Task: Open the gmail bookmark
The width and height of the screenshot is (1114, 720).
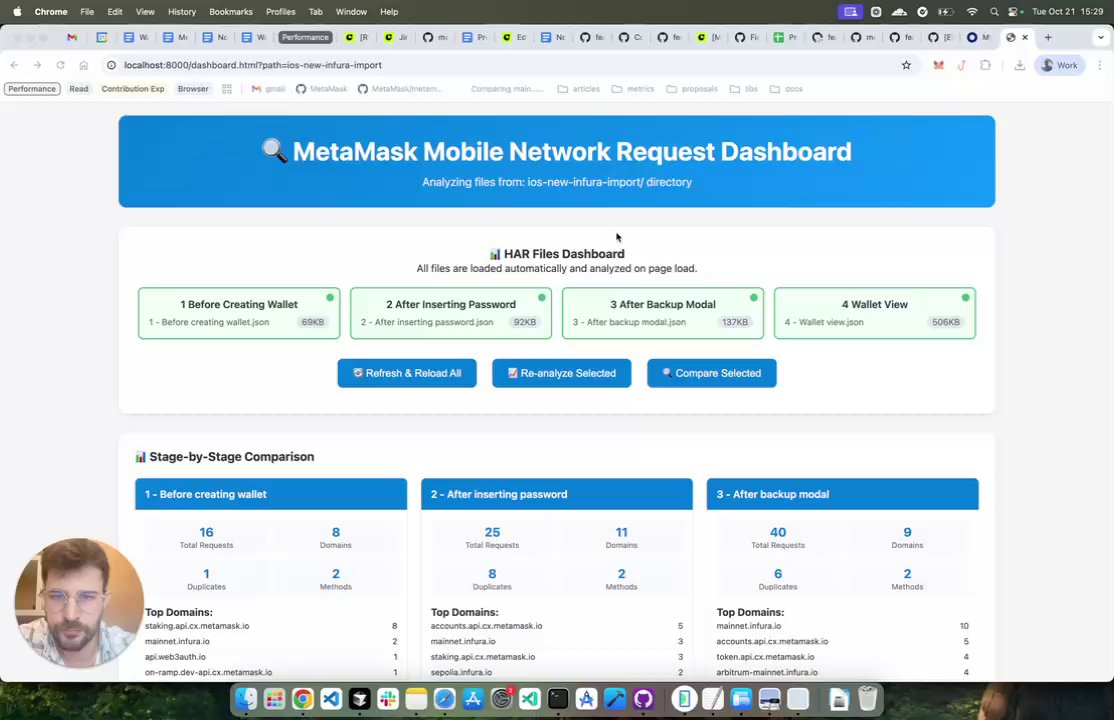Action: pos(268,89)
